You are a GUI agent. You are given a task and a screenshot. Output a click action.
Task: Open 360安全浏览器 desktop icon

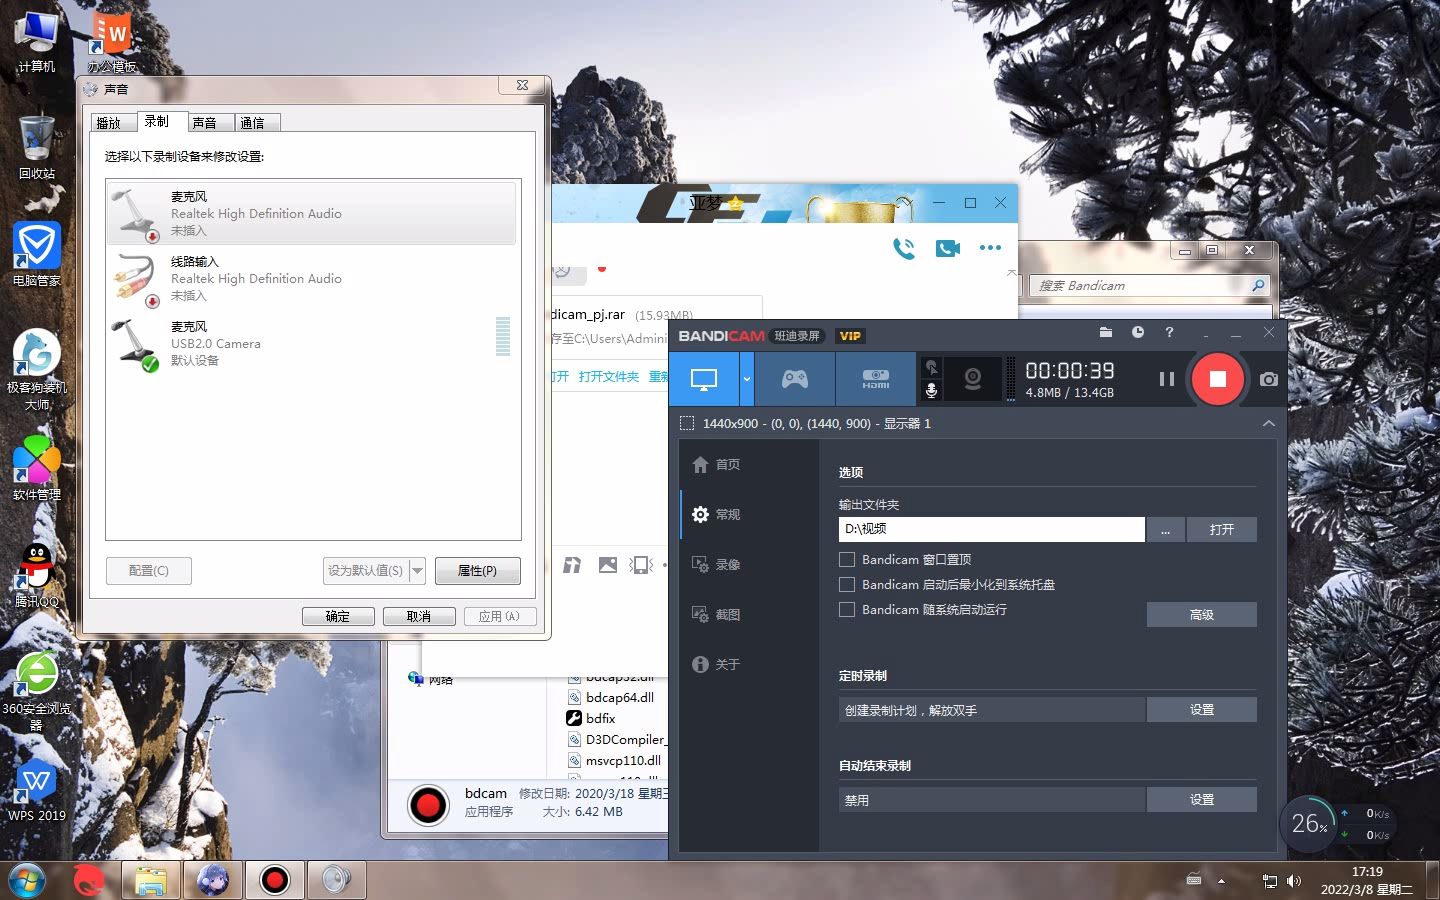[37, 690]
